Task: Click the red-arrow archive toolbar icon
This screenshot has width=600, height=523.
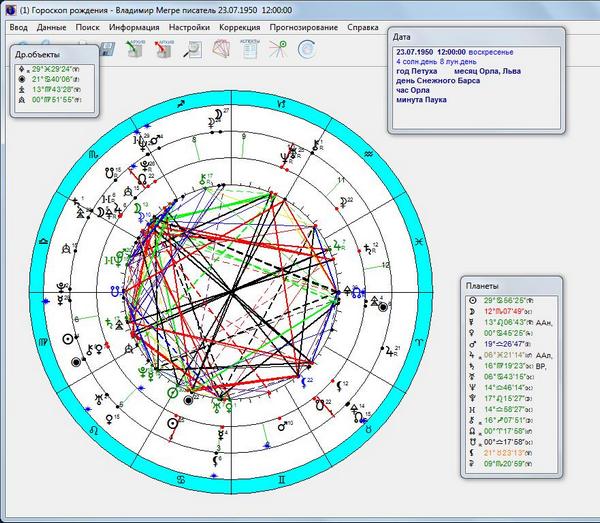Action: (x=163, y=49)
